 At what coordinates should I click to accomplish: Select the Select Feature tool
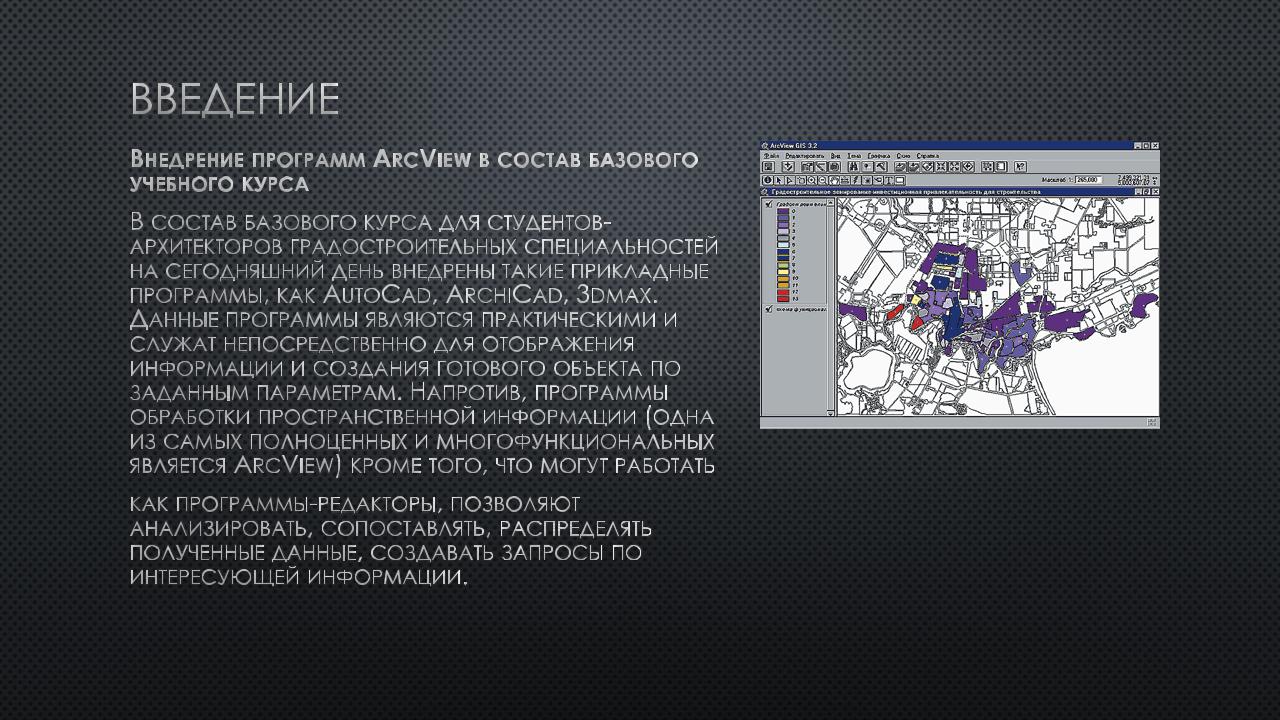click(801, 180)
